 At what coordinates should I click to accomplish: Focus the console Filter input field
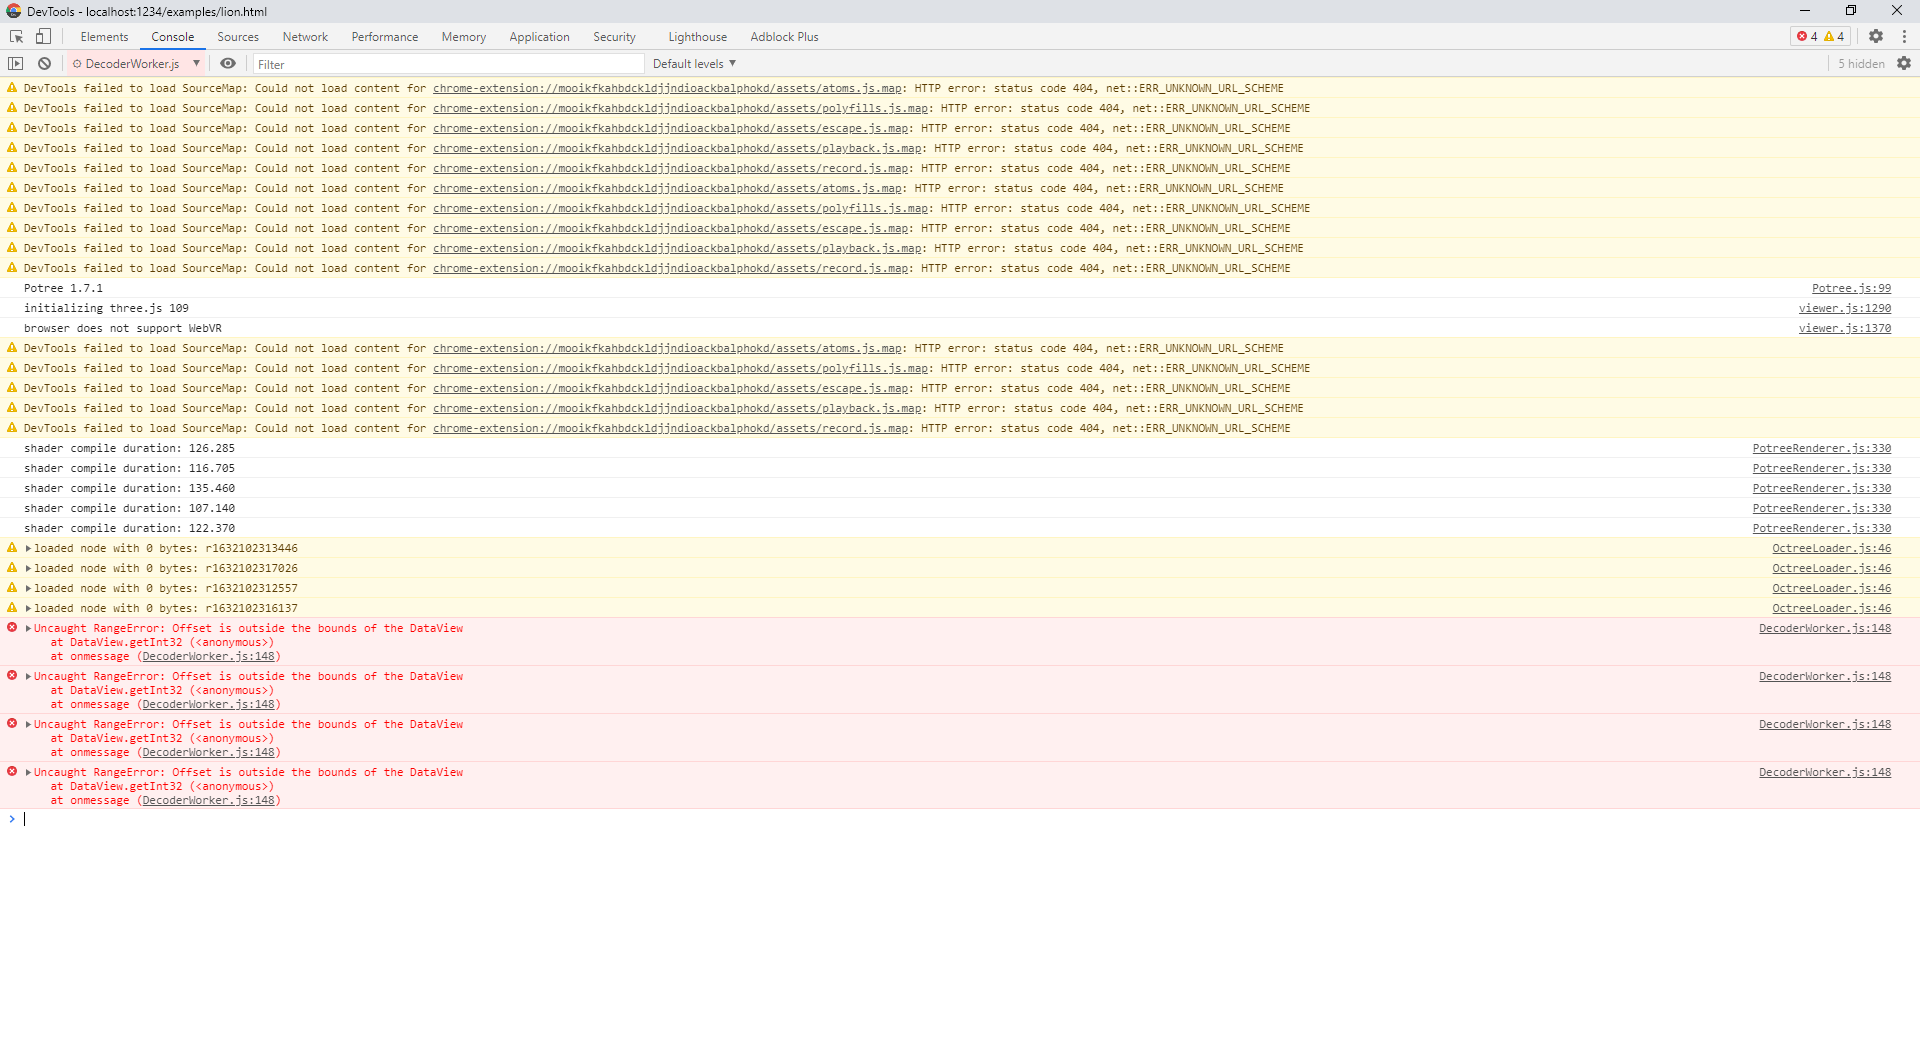(x=448, y=64)
